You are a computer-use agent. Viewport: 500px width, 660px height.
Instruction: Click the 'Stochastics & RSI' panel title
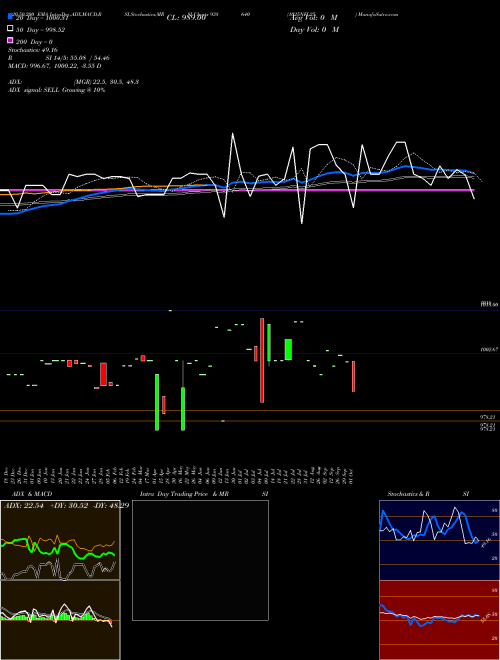428,494
